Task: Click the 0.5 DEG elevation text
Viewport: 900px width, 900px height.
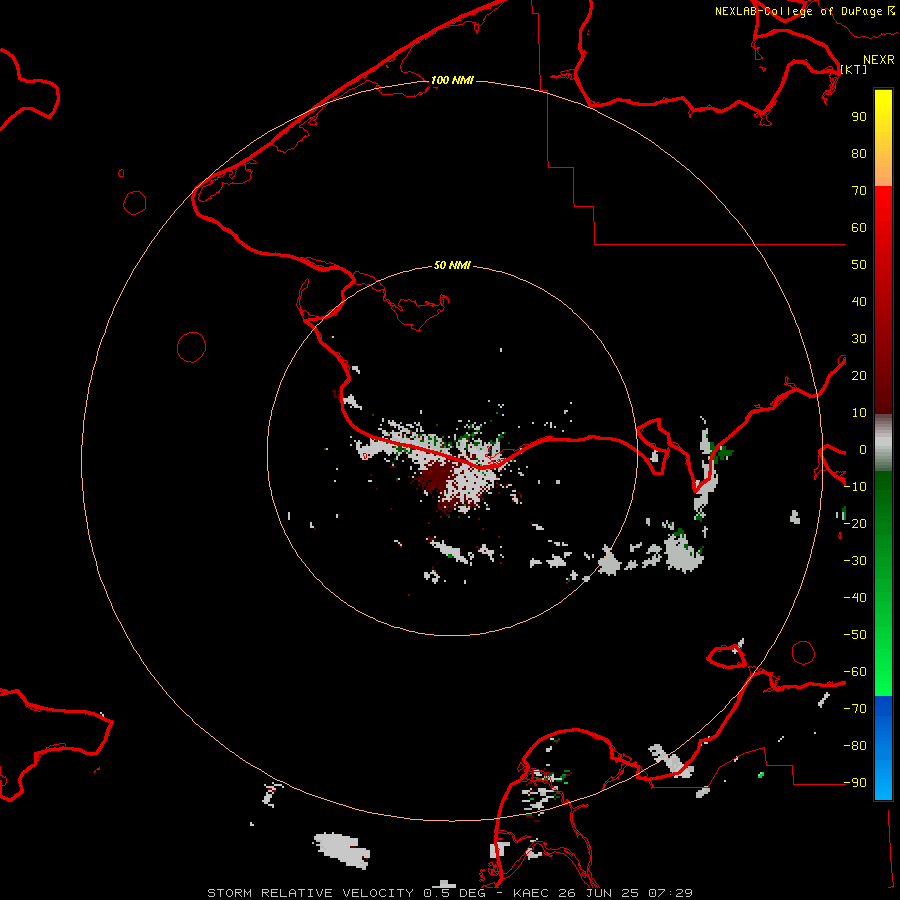Action: coord(455,893)
